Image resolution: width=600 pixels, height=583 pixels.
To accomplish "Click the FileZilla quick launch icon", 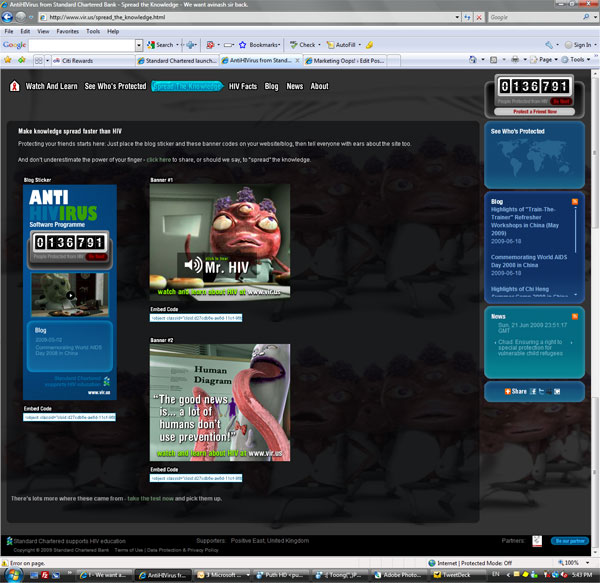I will click(45, 575).
